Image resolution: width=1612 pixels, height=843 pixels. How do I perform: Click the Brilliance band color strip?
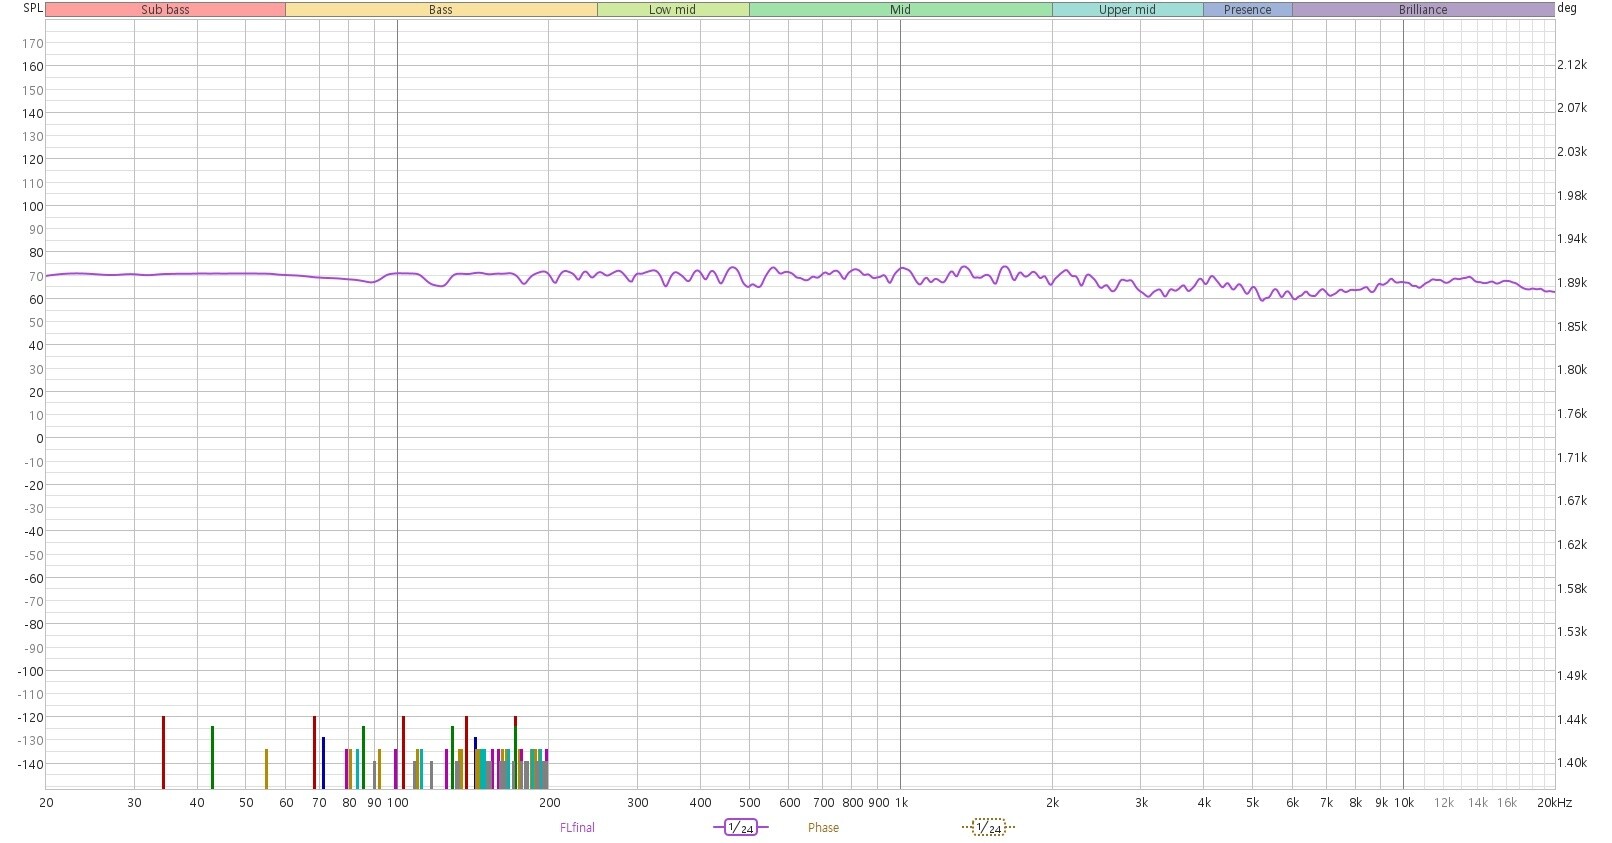point(1422,10)
